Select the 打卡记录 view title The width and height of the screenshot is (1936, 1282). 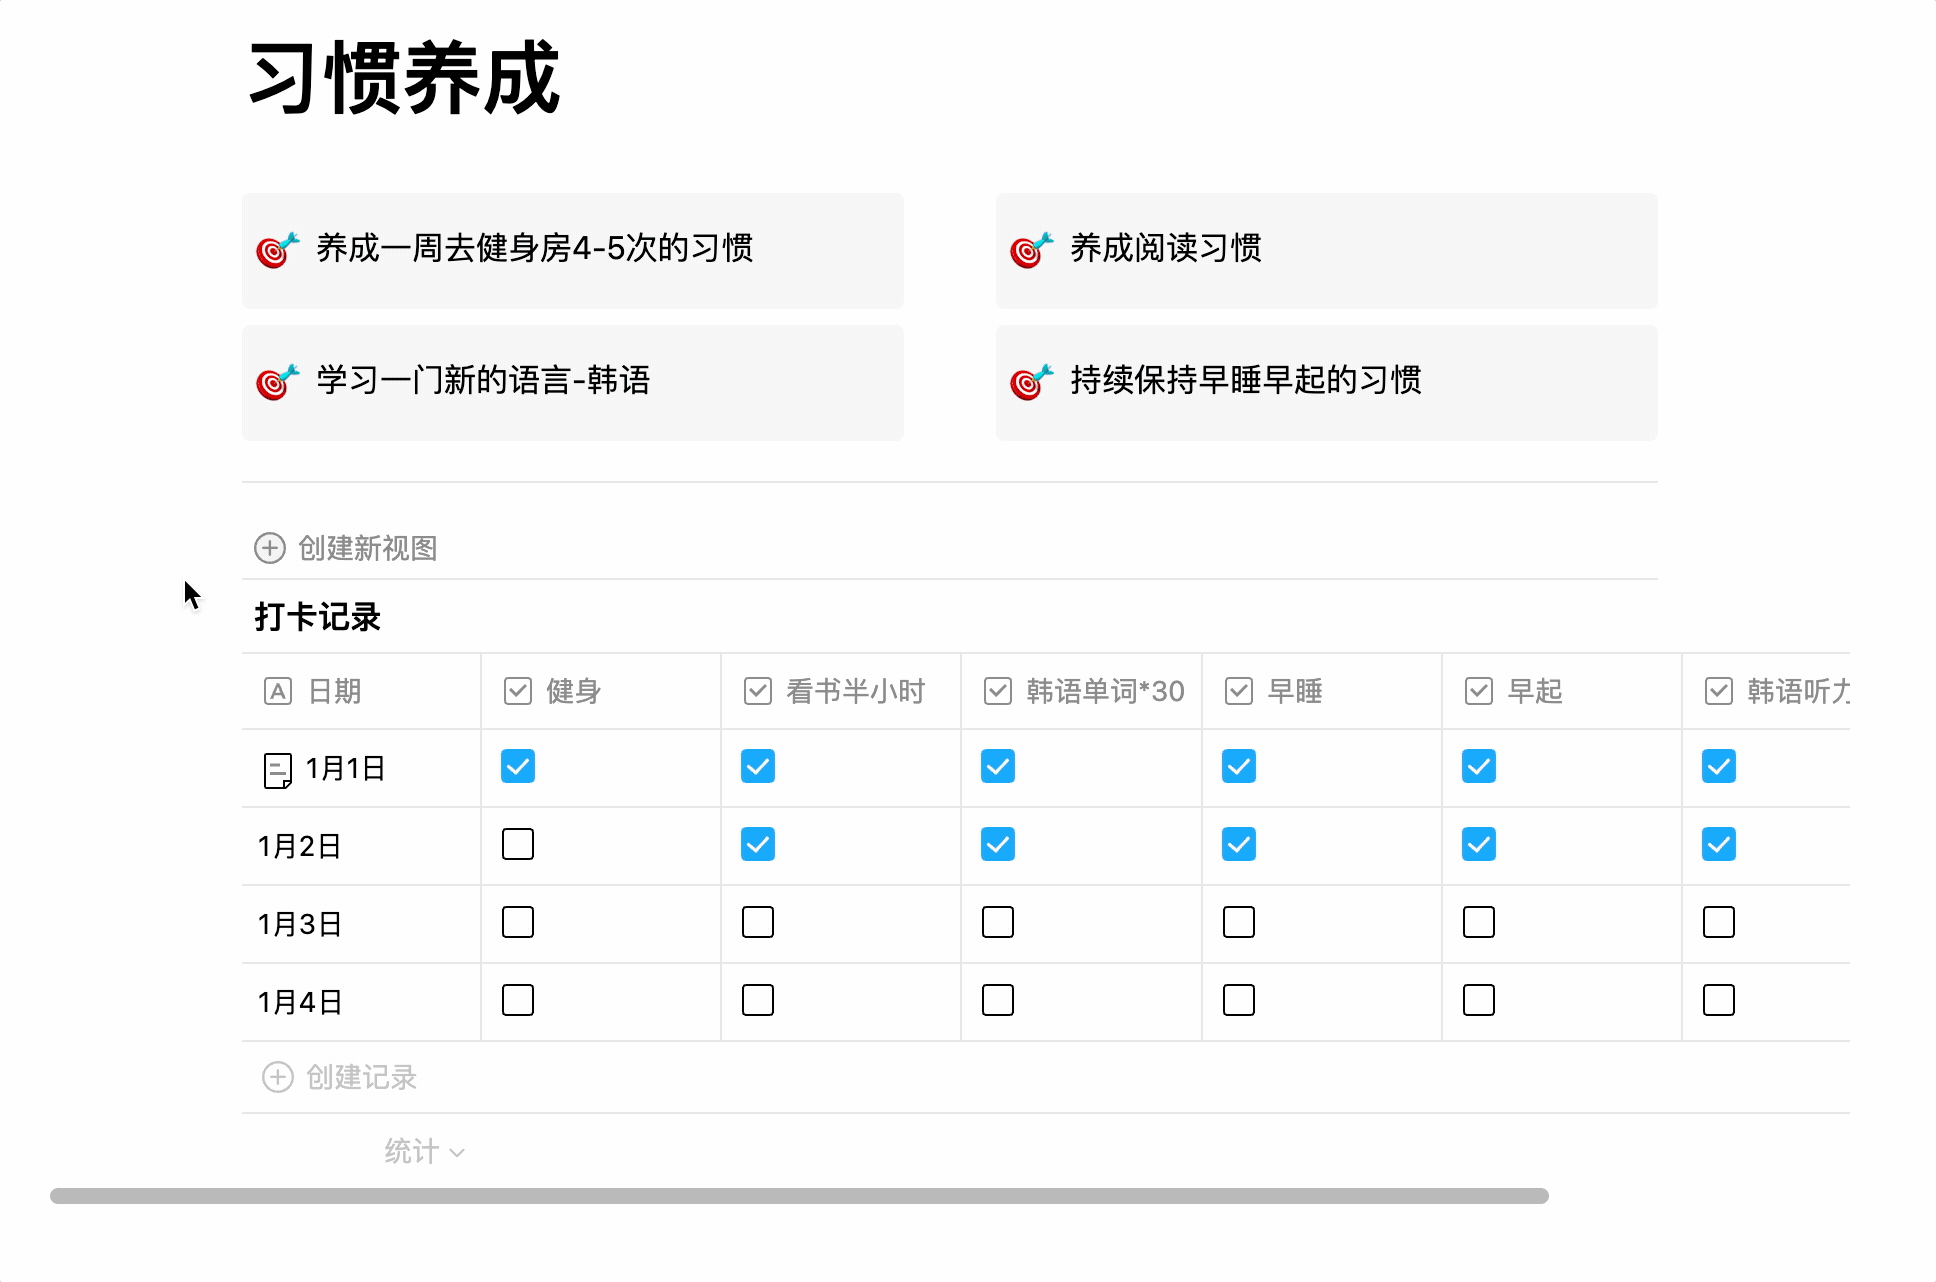pyautogui.click(x=318, y=617)
